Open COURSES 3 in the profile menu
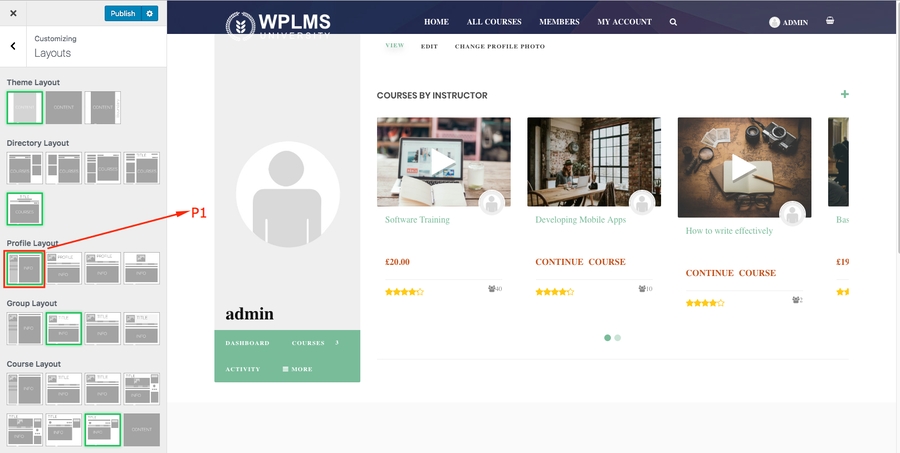900x453 pixels. pos(315,343)
